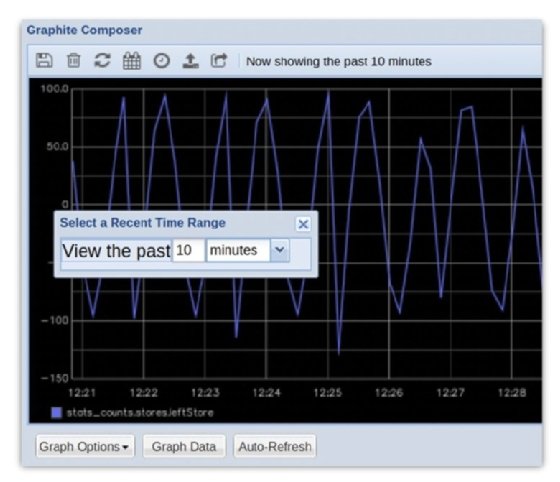560x482 pixels.
Task: Click the clock recent time range icon
Action: click(x=161, y=60)
